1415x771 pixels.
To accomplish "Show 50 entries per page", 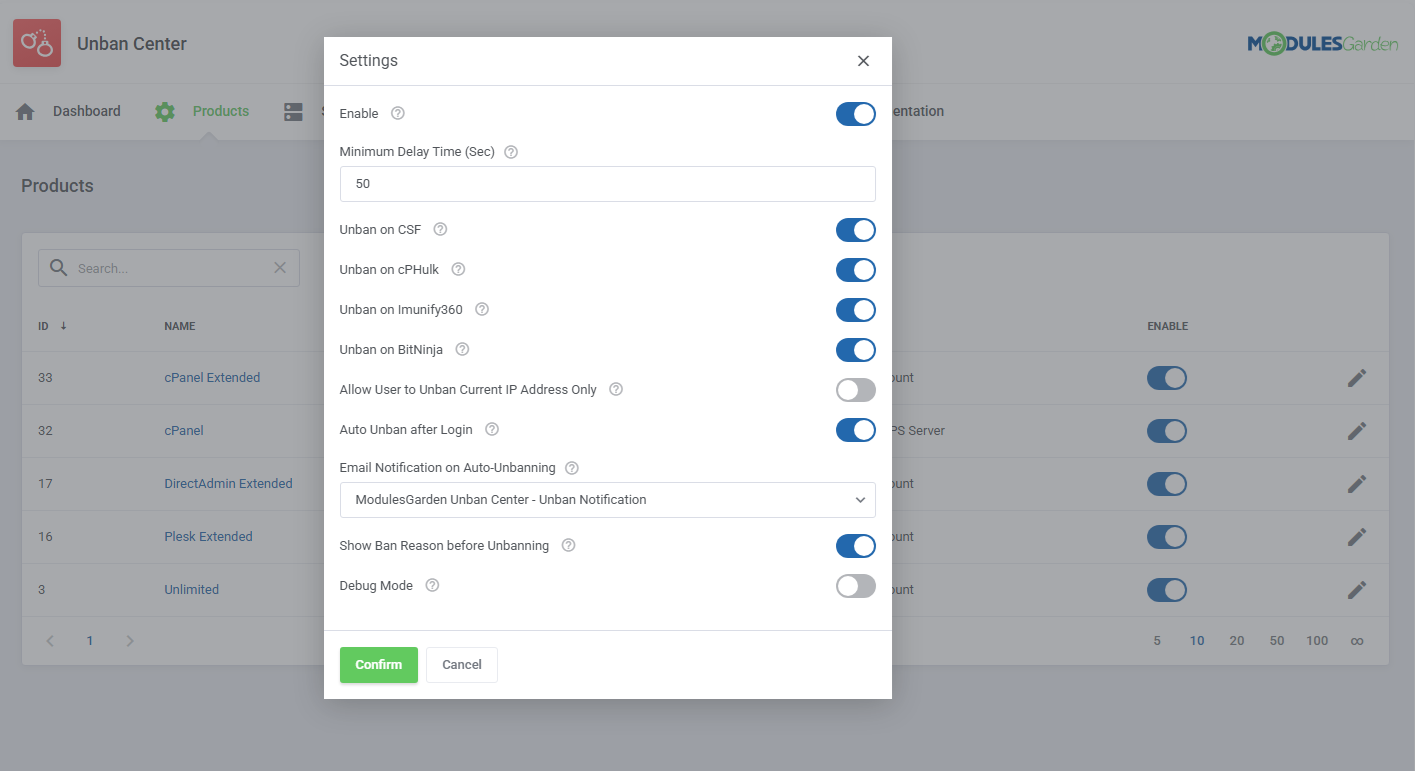I will 1277,641.
